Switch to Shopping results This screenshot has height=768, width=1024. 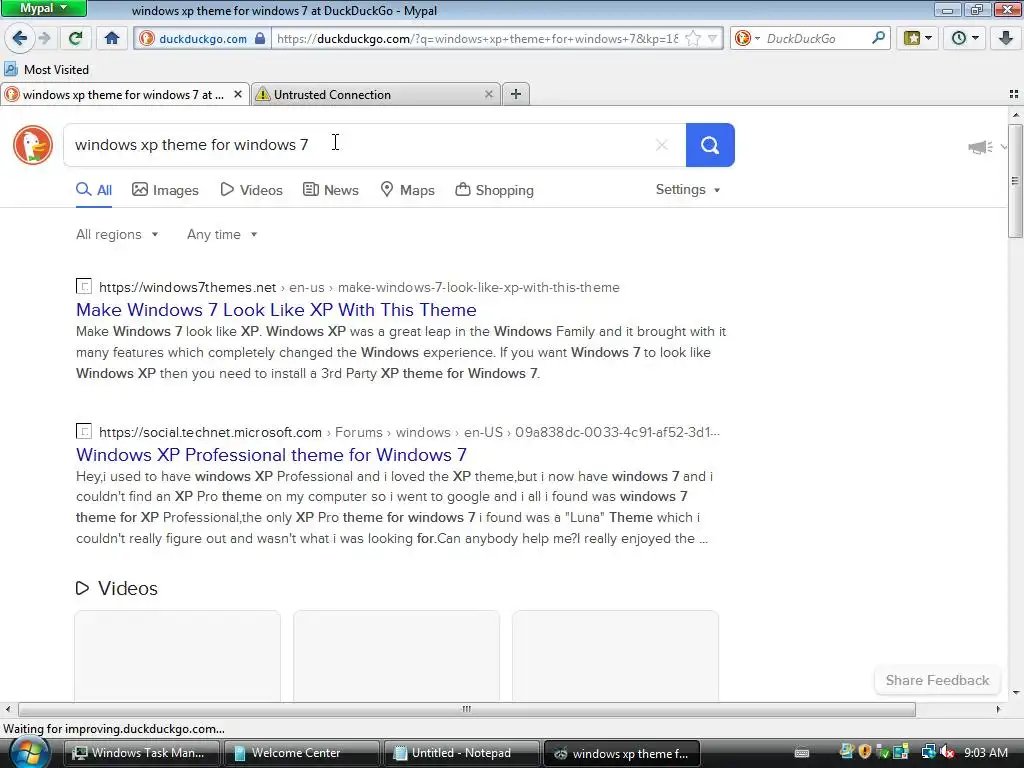click(494, 190)
